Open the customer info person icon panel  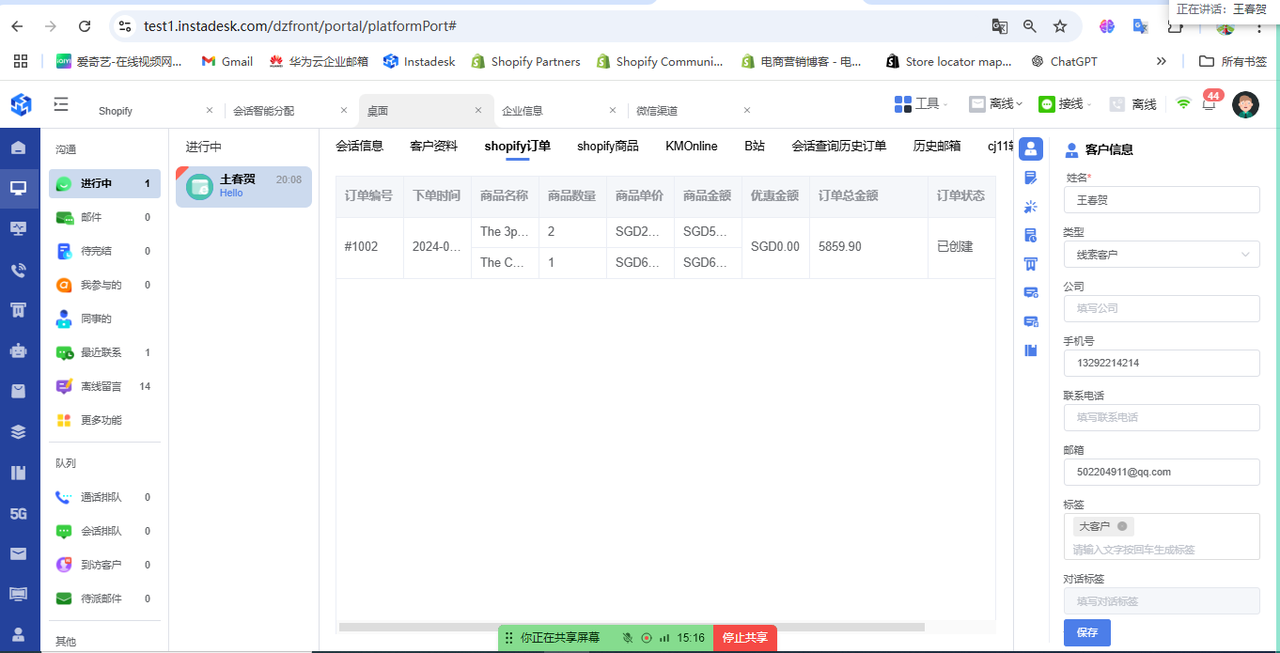tap(1031, 150)
